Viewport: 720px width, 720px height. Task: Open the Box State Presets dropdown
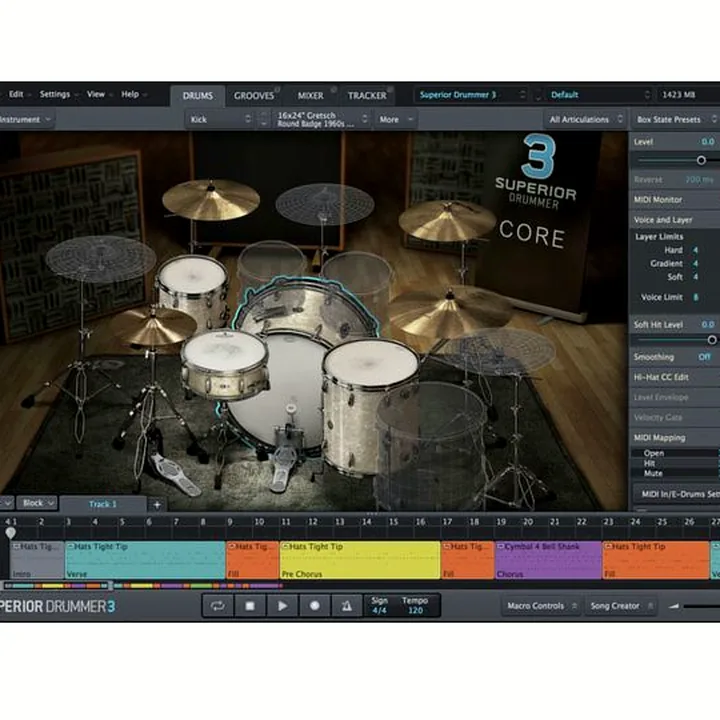(675, 119)
